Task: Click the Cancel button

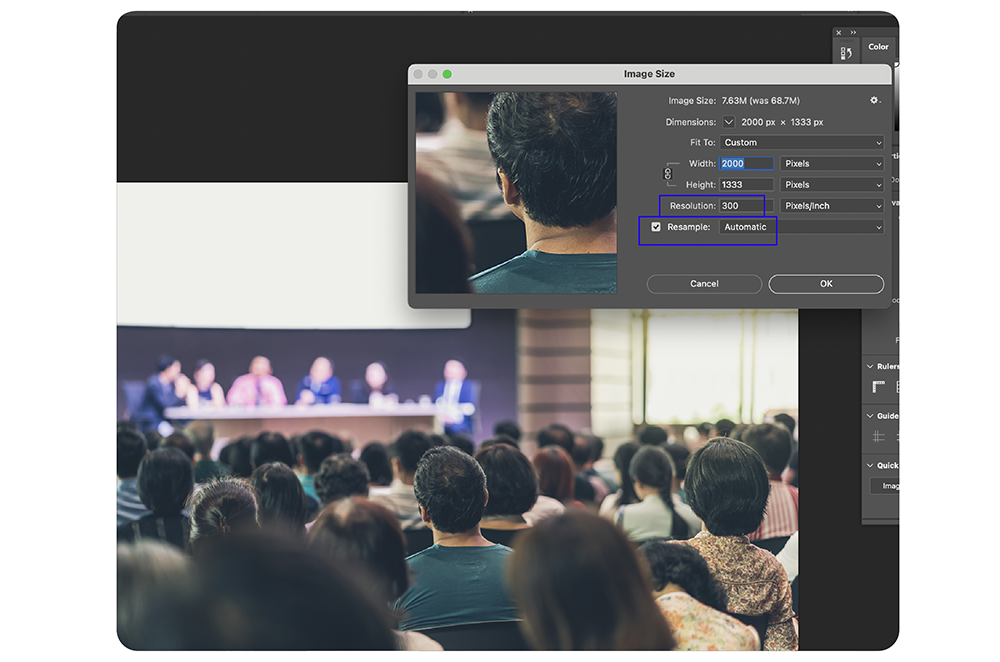Action: point(704,284)
